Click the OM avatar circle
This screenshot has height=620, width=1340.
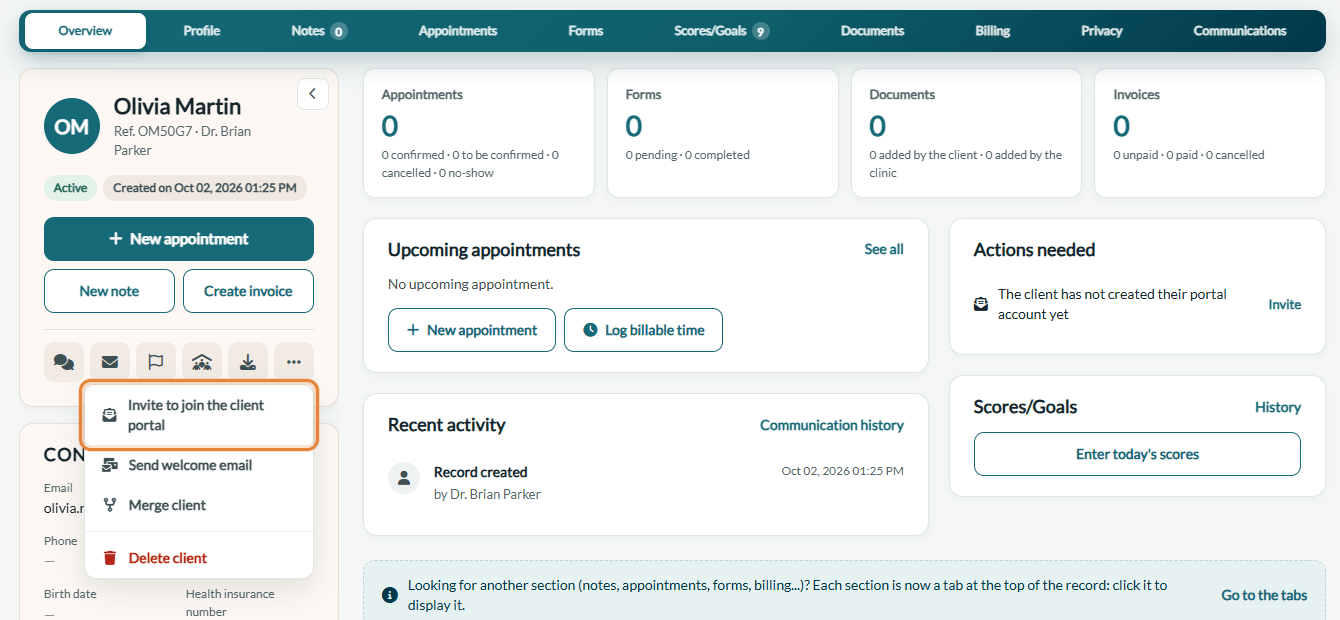pos(72,127)
